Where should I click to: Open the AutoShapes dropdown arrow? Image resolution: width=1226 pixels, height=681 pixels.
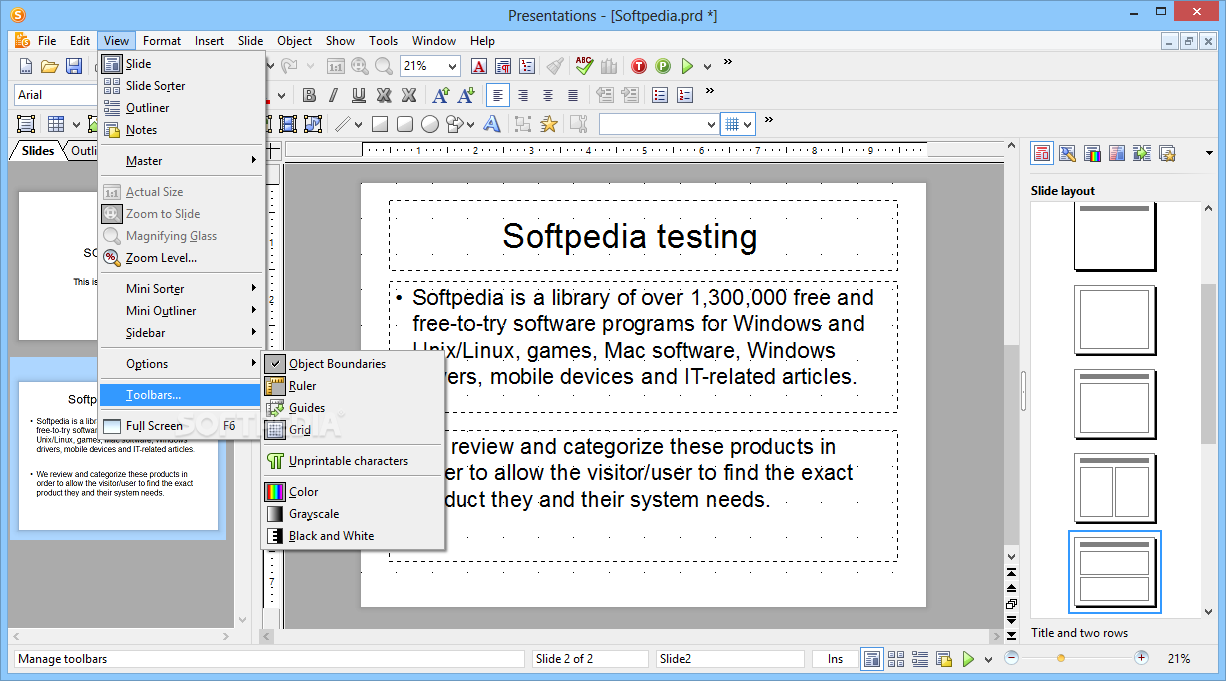(x=471, y=124)
